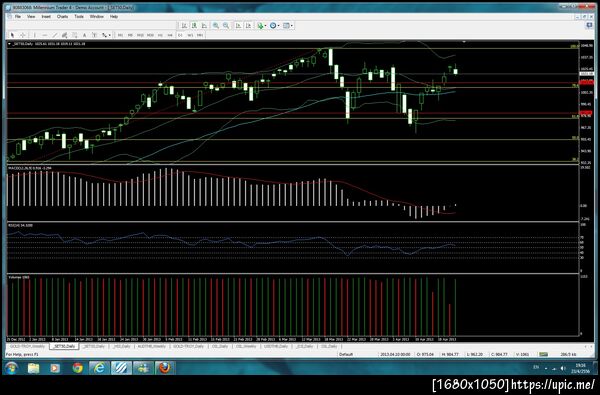Expand the Arrows tool dropdown
Image resolution: width=600 pixels, height=395 pixels.
click(x=109, y=35)
